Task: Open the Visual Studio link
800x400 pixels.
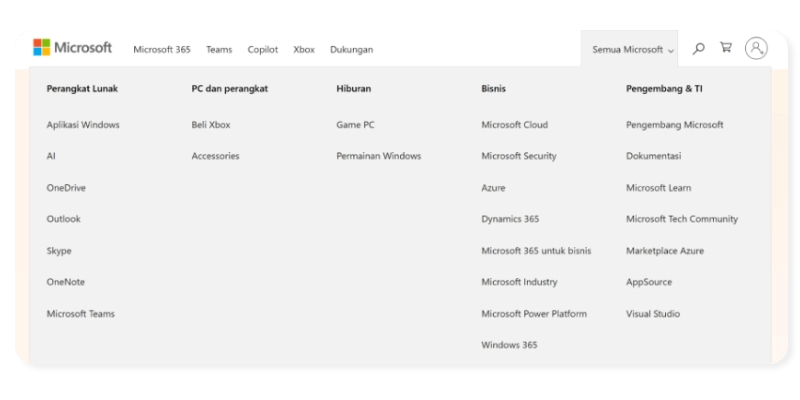Action: [x=653, y=314]
